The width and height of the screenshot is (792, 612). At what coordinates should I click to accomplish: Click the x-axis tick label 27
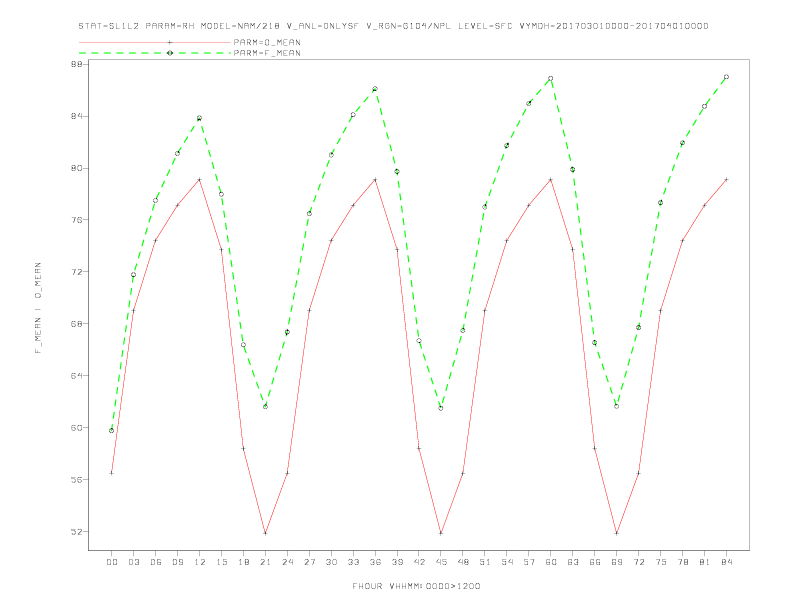click(x=309, y=562)
